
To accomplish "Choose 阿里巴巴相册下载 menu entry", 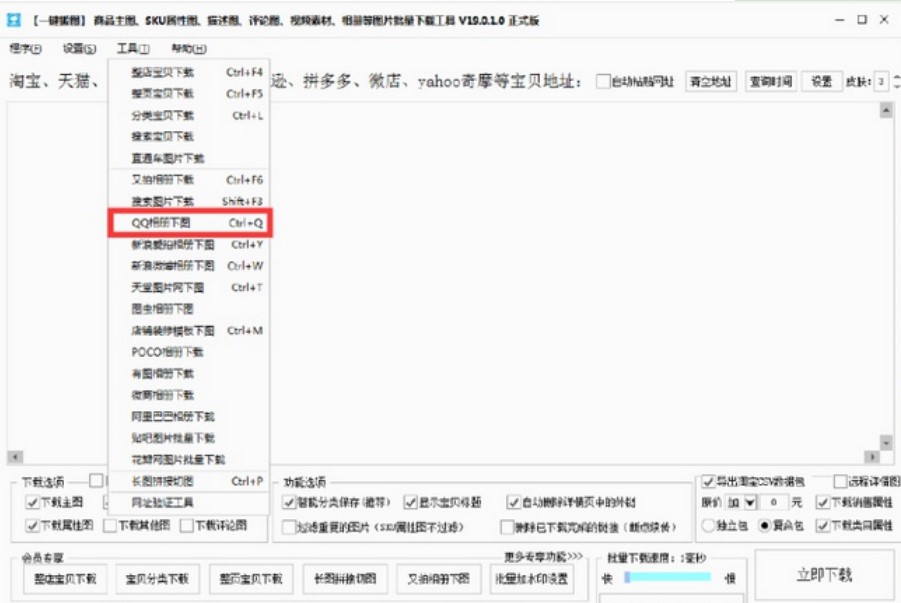I will pyautogui.click(x=189, y=416).
